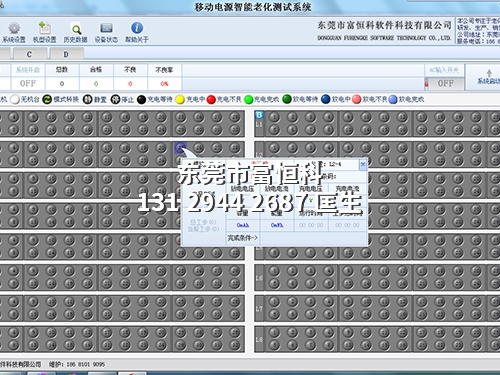Switch to the D tab

[x=66, y=54]
